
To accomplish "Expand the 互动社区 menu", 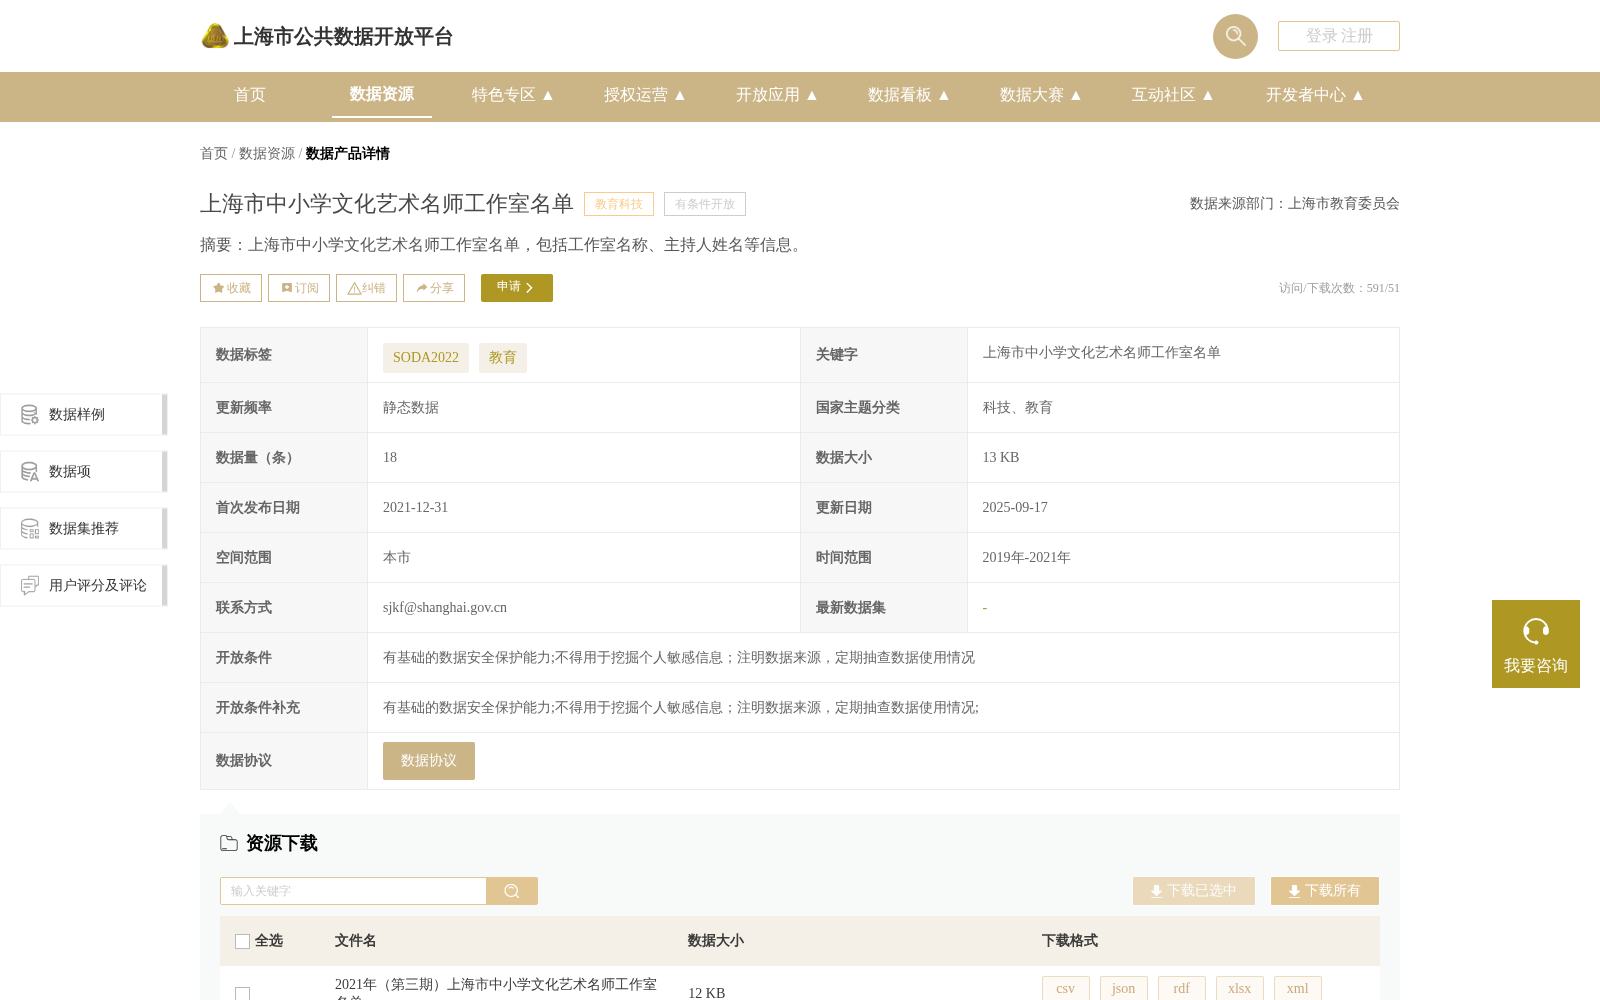I will (x=1173, y=95).
